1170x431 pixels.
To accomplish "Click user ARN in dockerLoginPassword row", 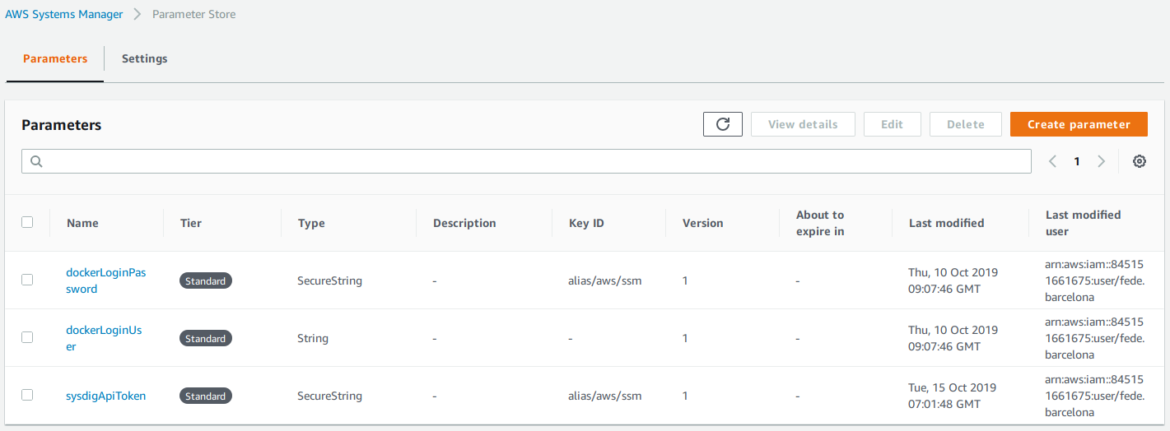I will [x=1094, y=280].
